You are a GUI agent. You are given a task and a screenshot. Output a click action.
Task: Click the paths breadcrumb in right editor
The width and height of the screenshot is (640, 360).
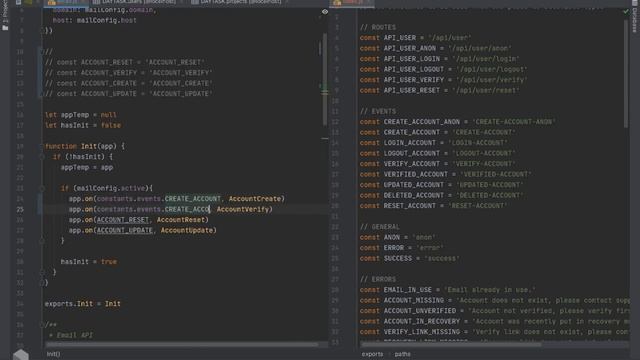[402, 354]
